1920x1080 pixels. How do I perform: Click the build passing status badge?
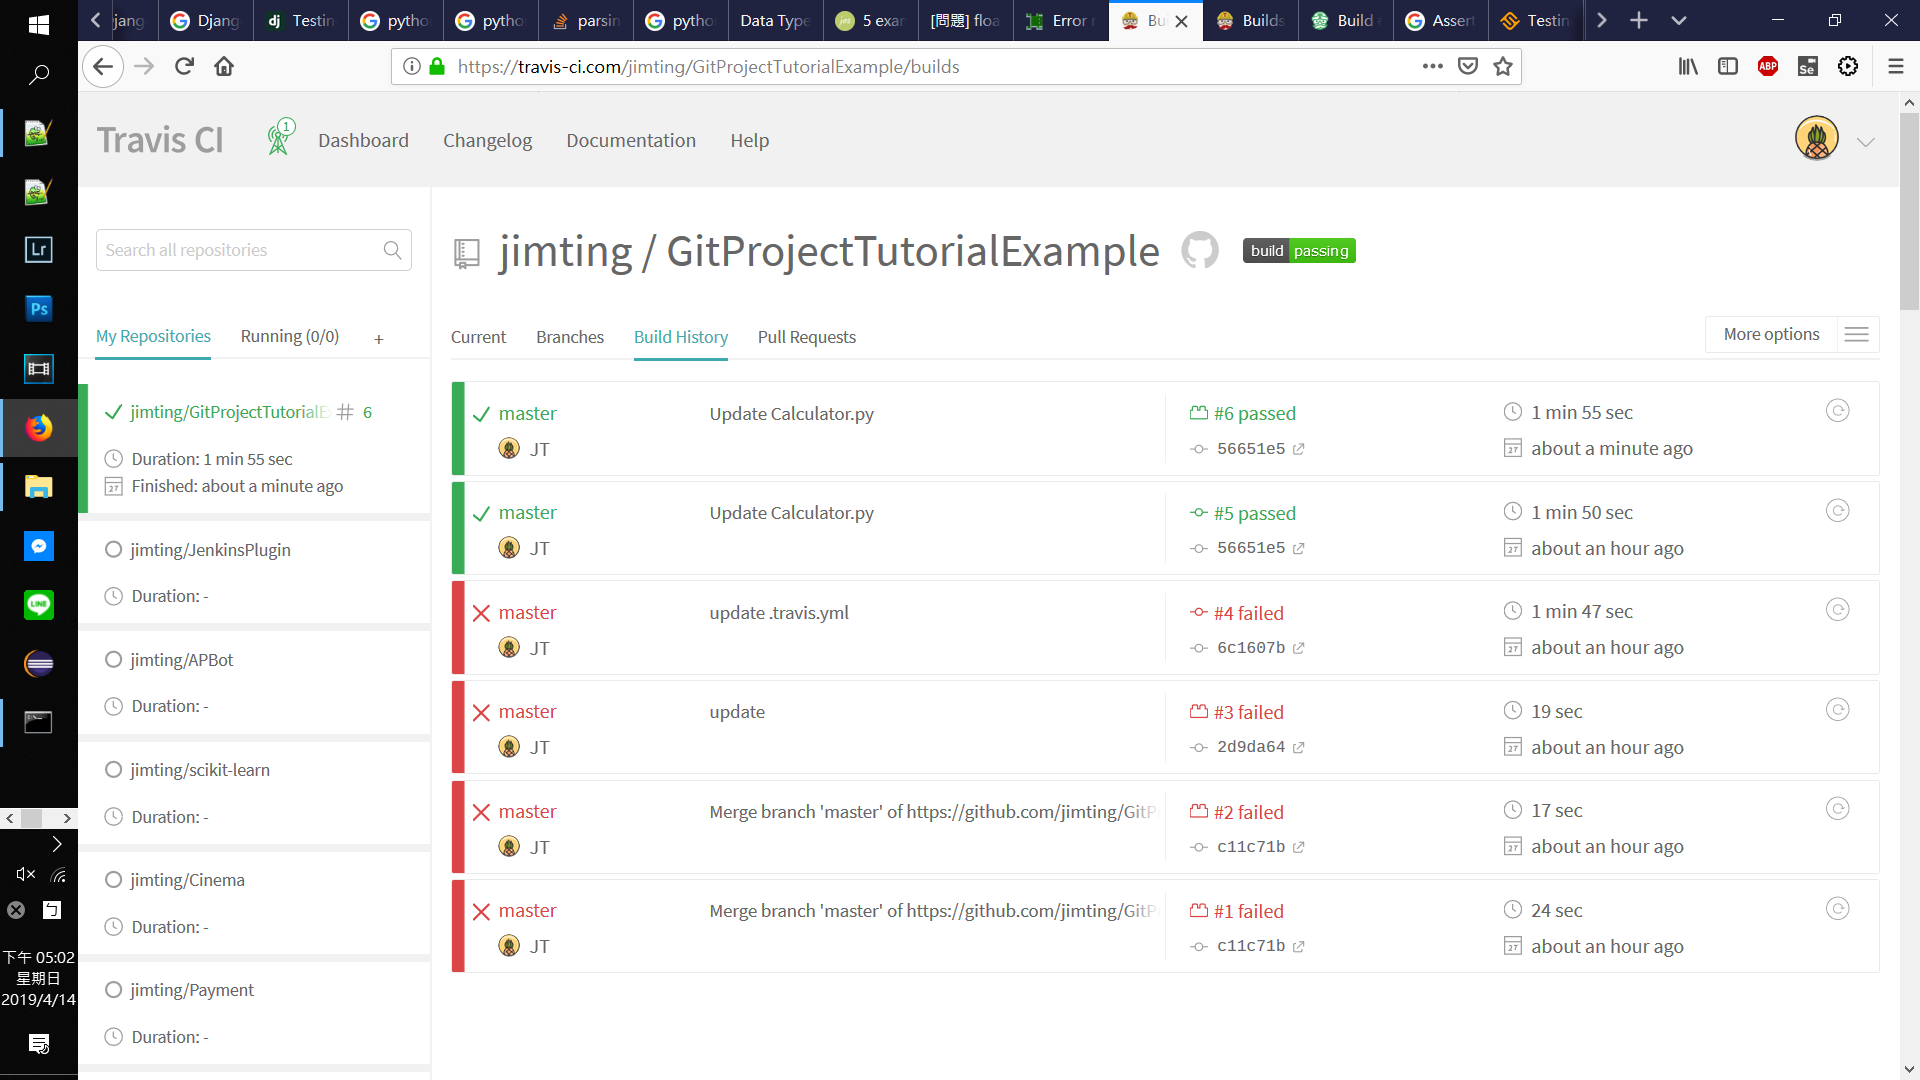pyautogui.click(x=1298, y=251)
